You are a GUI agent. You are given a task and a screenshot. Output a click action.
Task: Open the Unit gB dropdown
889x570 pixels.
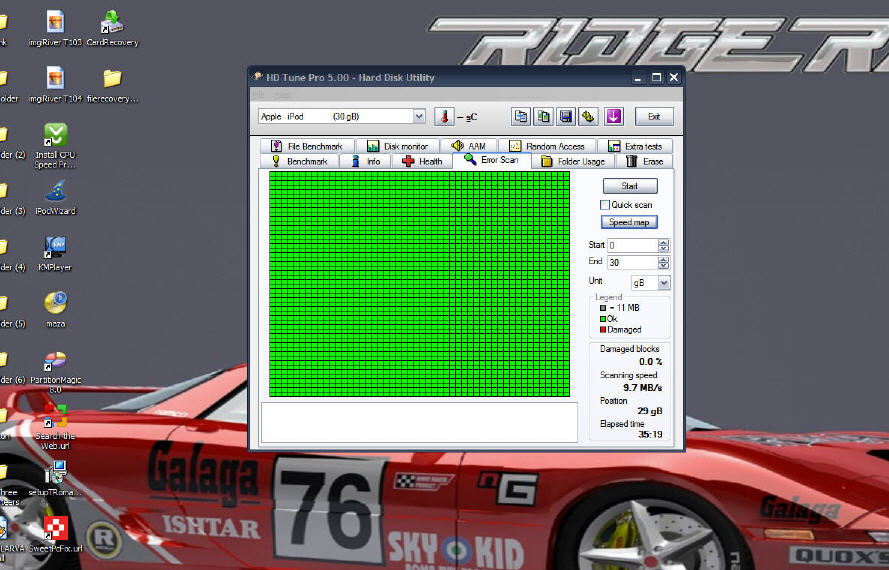[x=664, y=282]
